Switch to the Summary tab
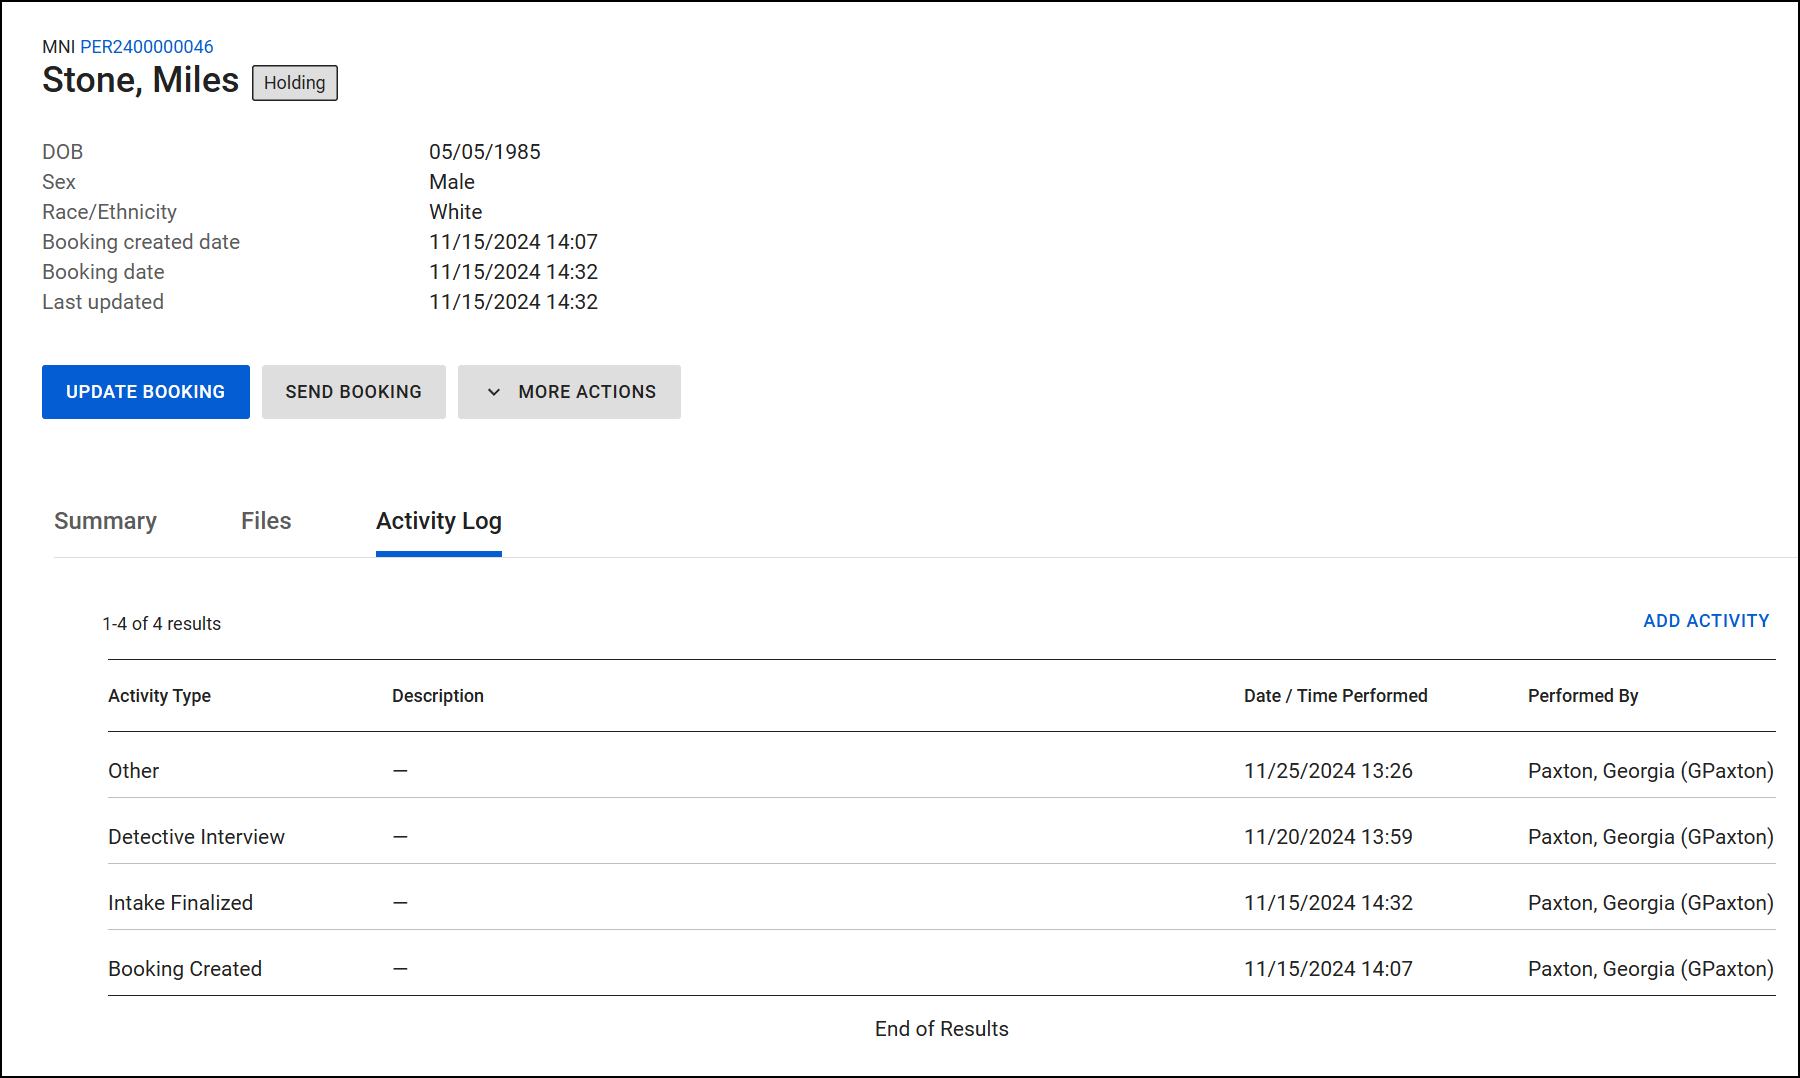This screenshot has width=1800, height=1078. (105, 521)
